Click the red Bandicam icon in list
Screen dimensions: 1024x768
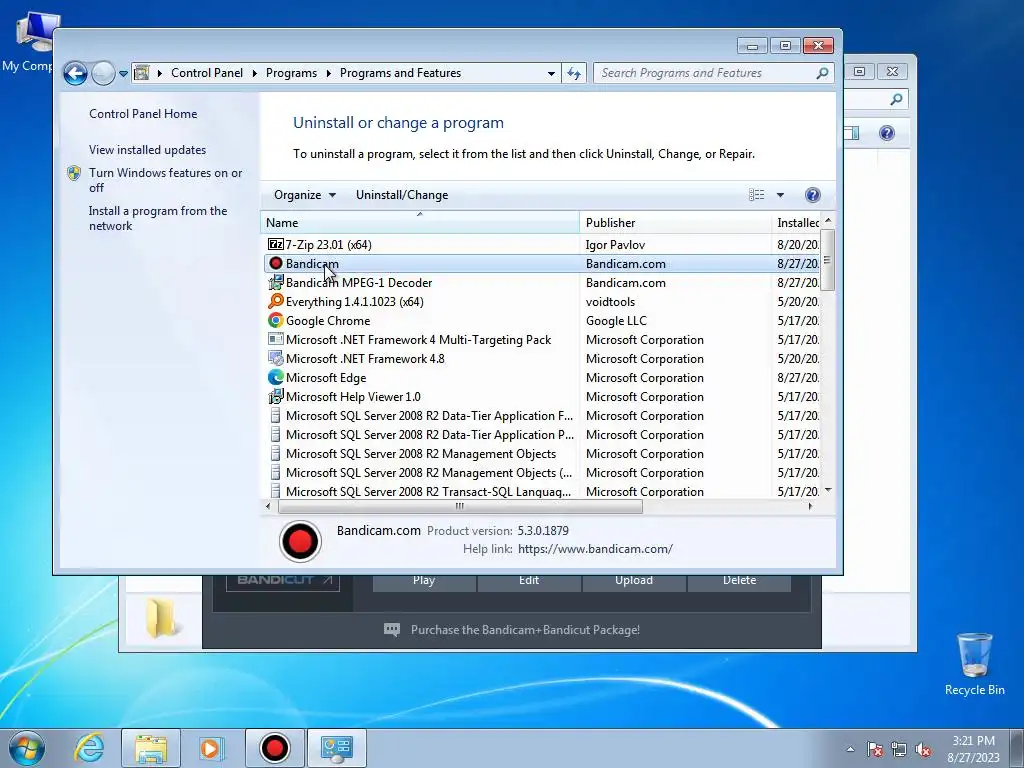pos(276,263)
